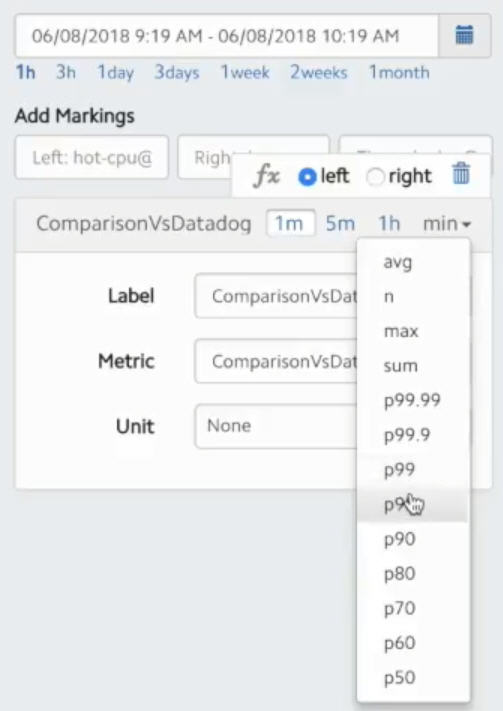Select the left axis radio button
This screenshot has width=503, height=711.
point(307,176)
